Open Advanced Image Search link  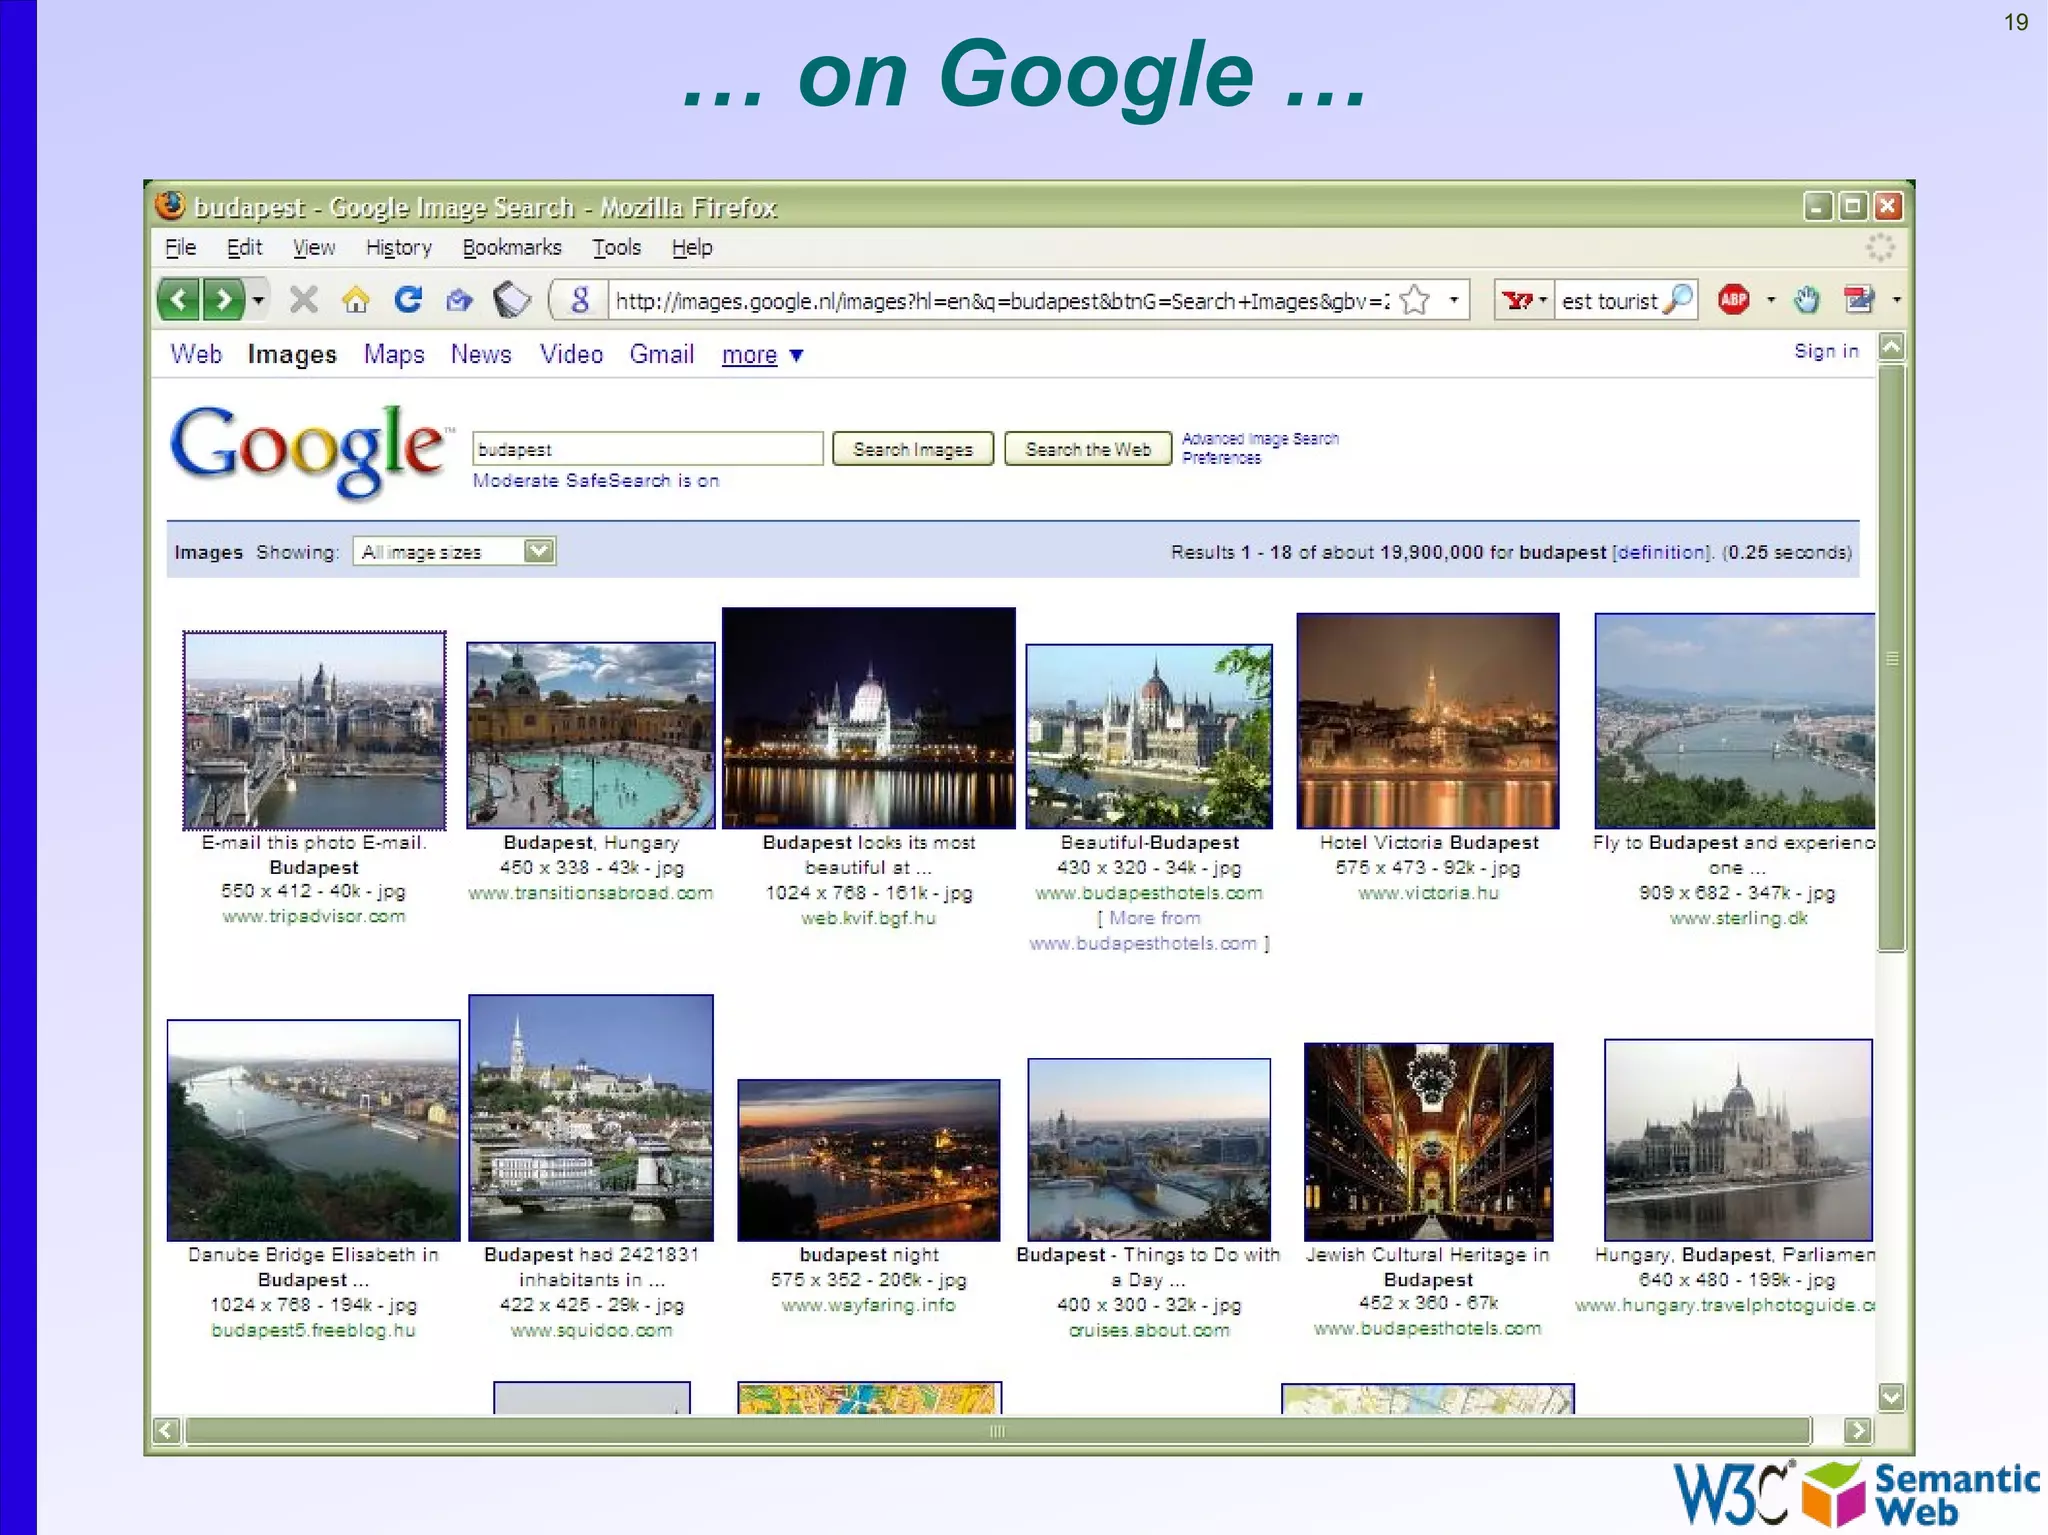tap(1260, 439)
